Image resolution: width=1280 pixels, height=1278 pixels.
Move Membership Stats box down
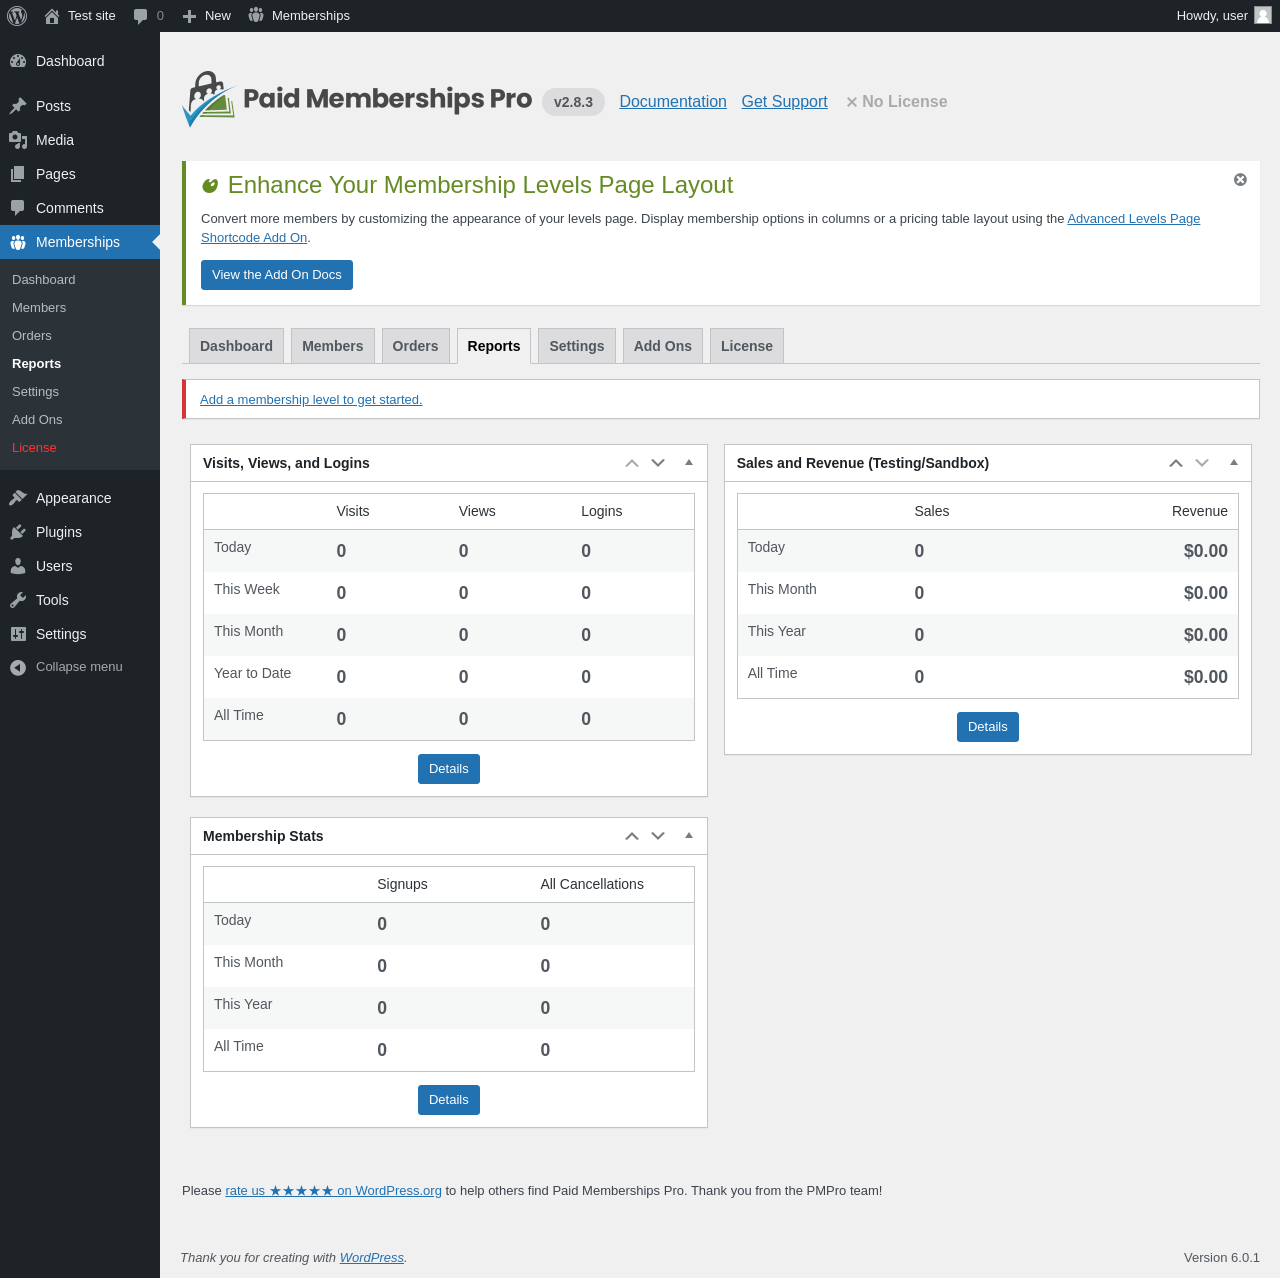(658, 836)
